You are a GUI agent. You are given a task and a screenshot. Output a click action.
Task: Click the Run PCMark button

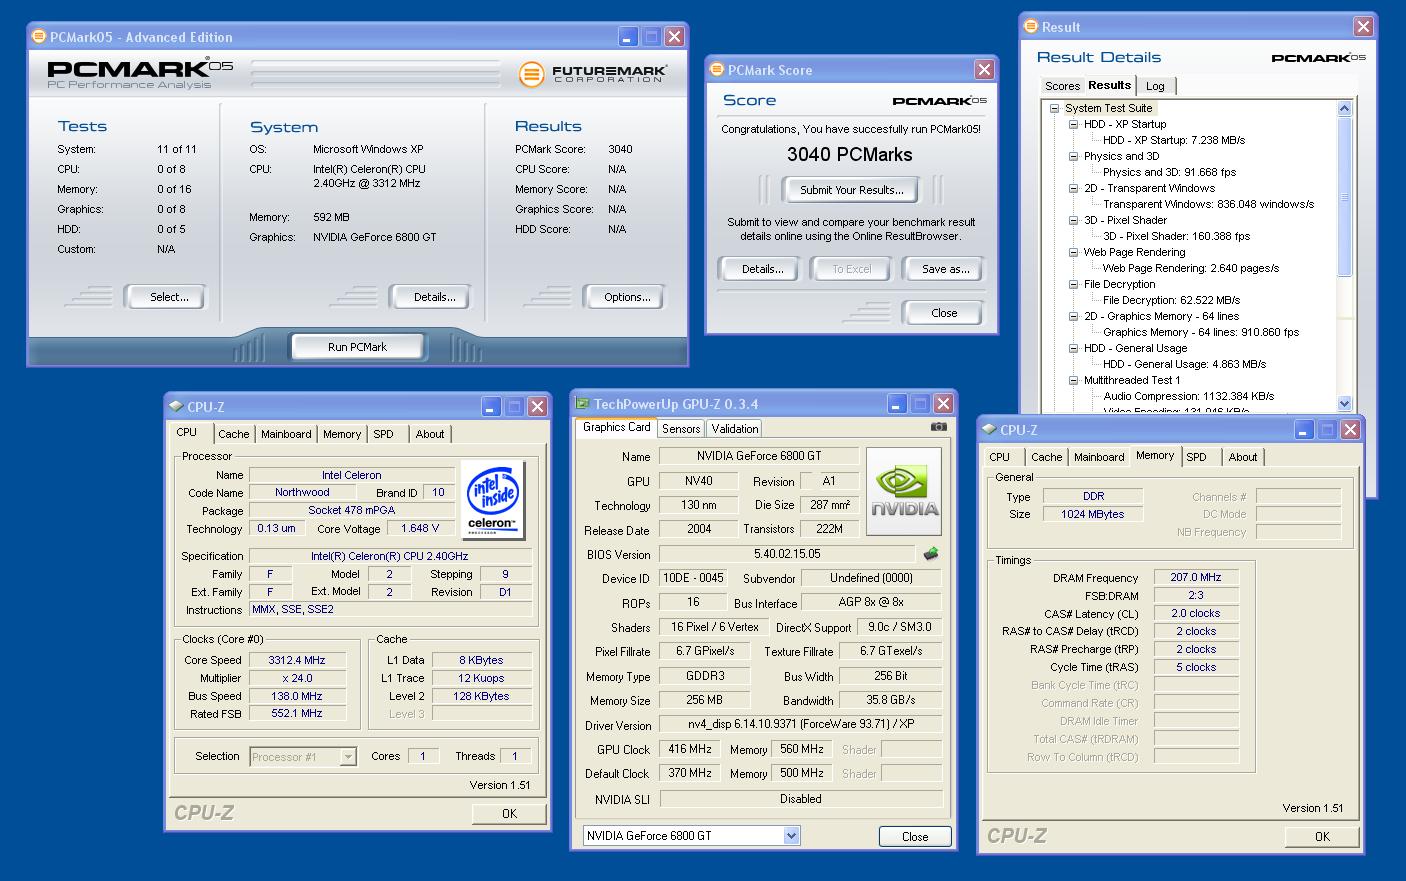pyautogui.click(x=357, y=347)
